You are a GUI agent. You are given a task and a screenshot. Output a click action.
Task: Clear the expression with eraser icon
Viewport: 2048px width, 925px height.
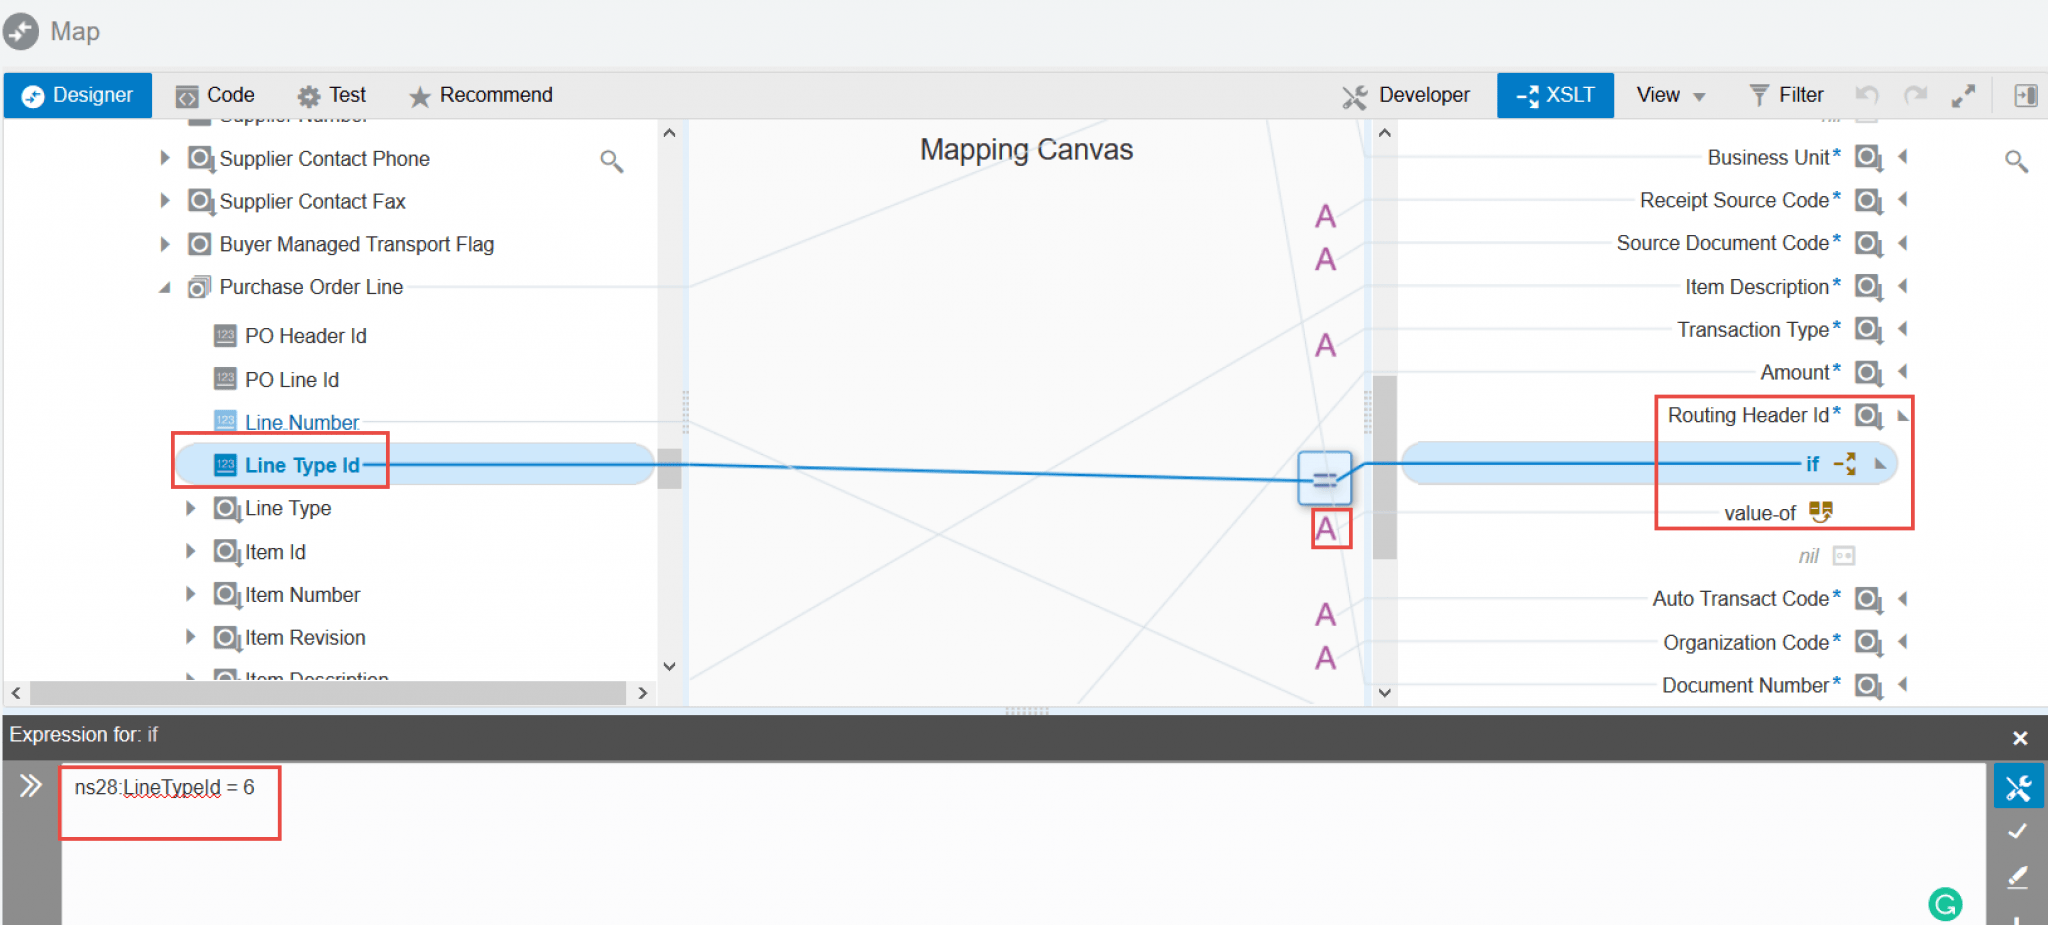point(2019,877)
